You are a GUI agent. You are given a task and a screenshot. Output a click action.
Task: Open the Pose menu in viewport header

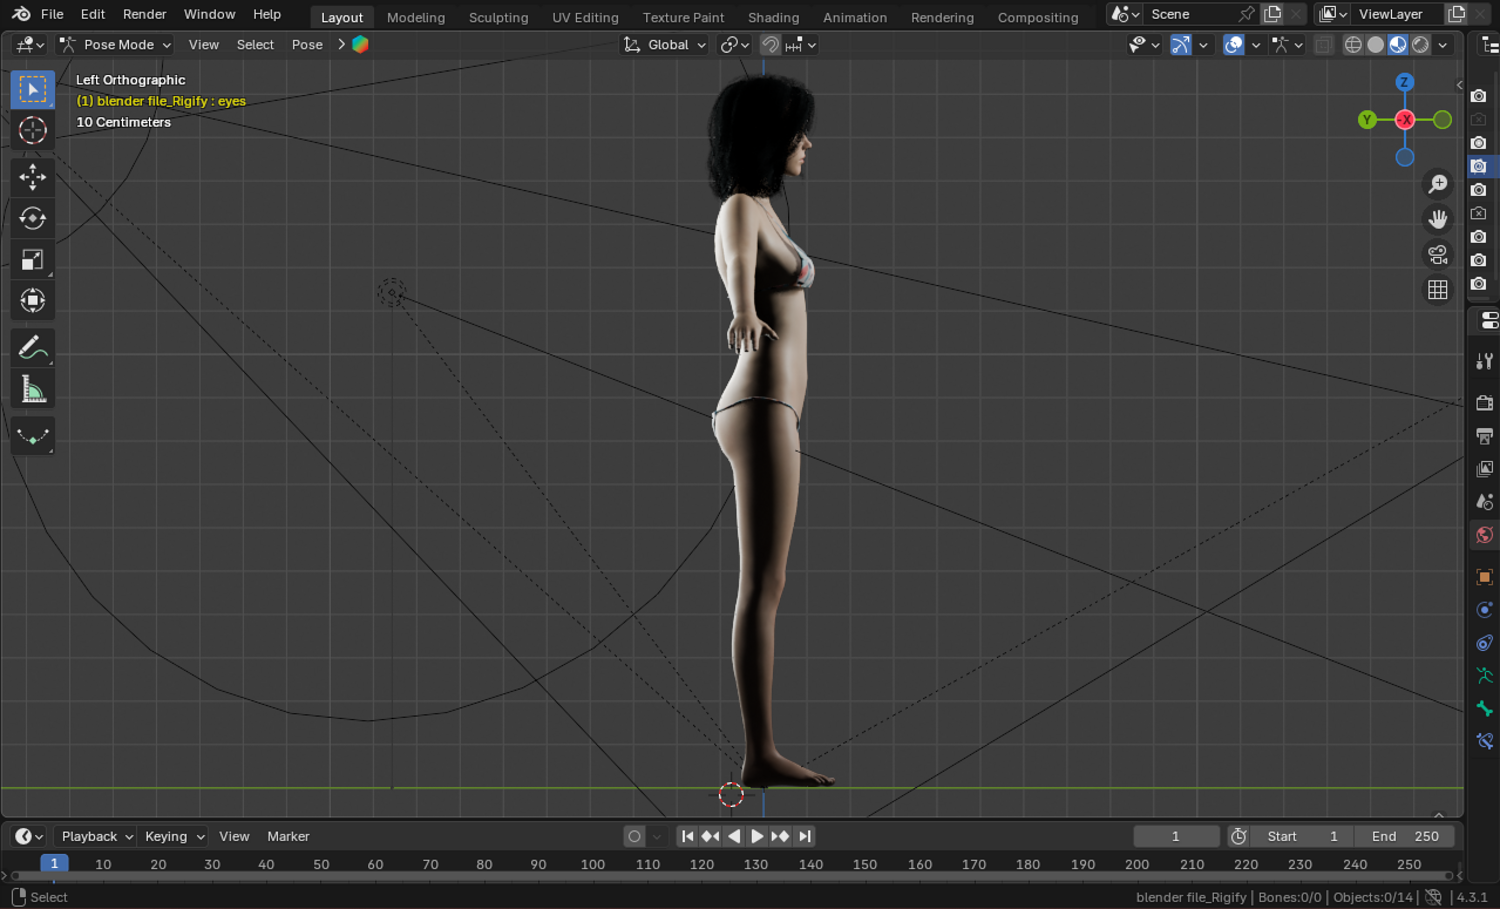click(x=307, y=45)
